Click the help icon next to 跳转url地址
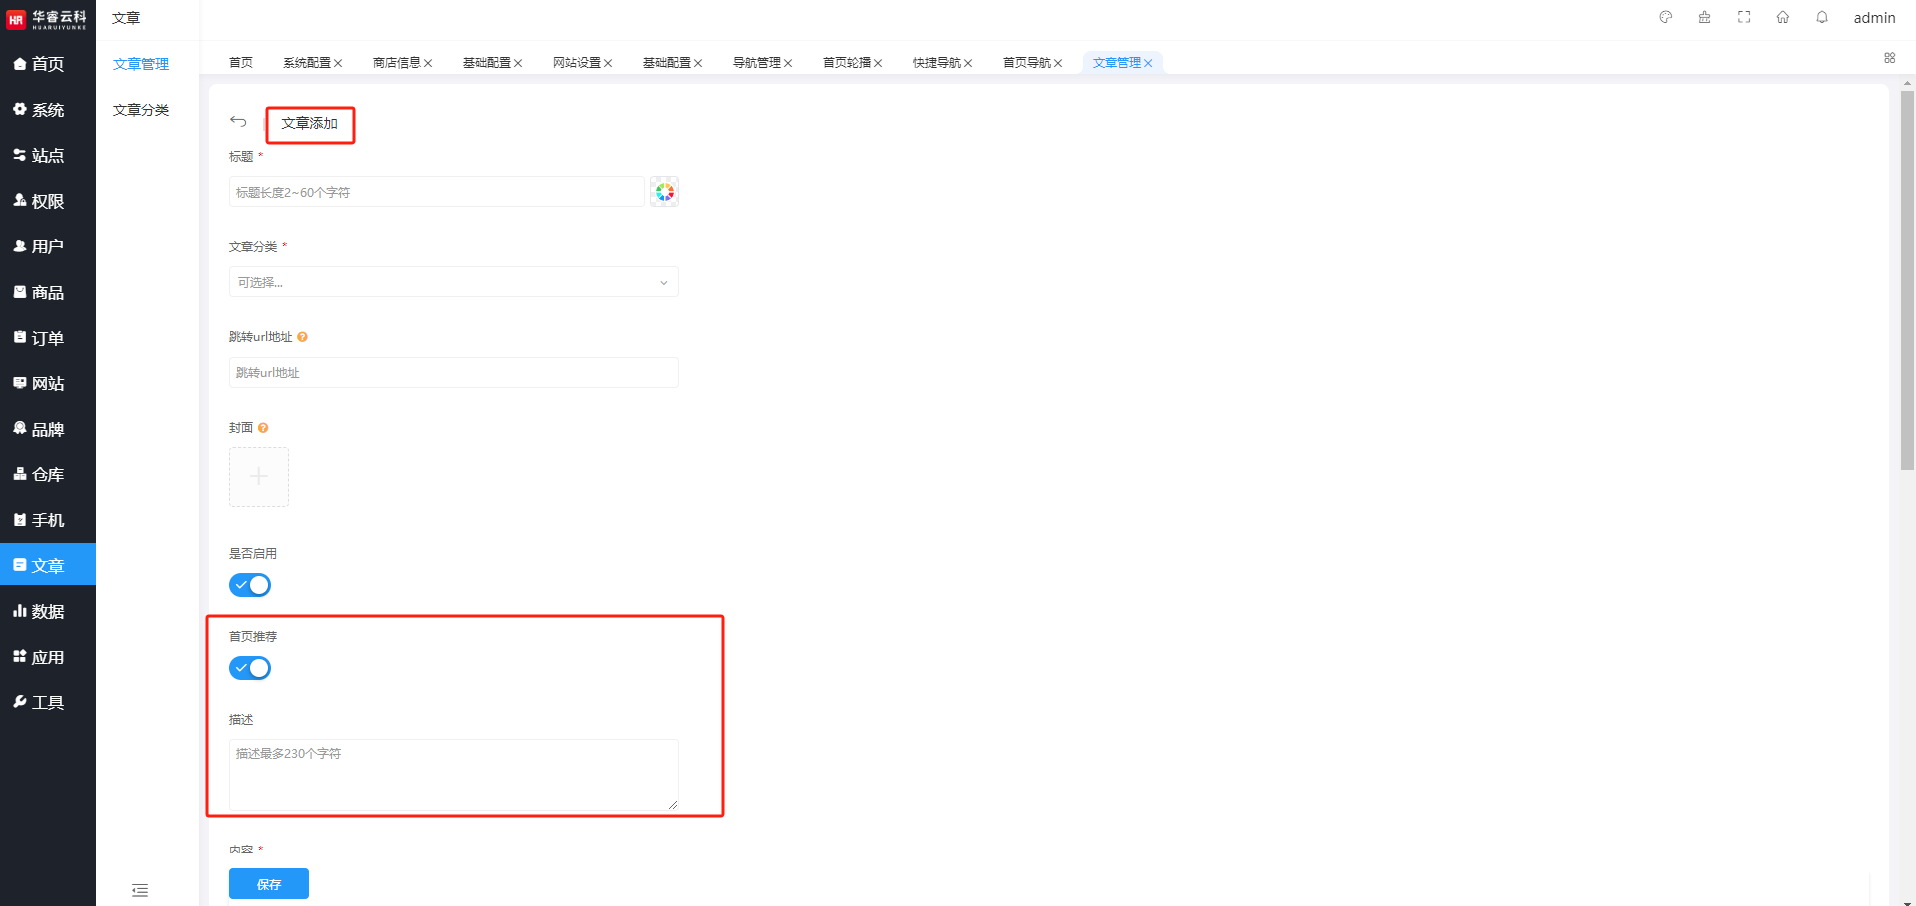The height and width of the screenshot is (906, 1916). 302,337
